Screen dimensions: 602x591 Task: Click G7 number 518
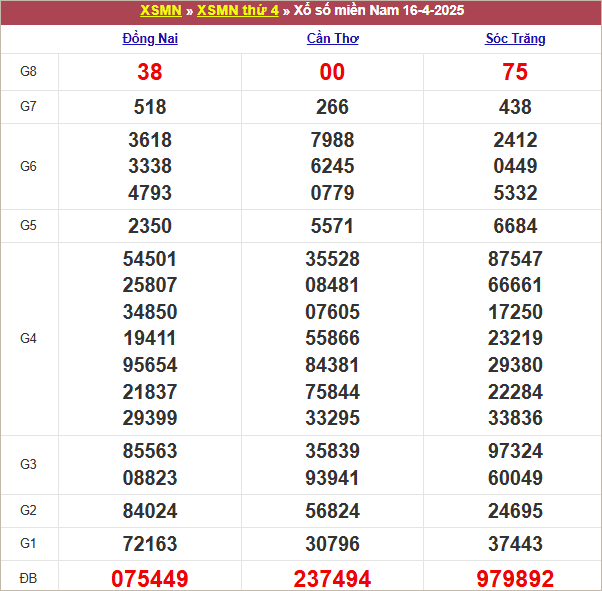[x=150, y=107]
